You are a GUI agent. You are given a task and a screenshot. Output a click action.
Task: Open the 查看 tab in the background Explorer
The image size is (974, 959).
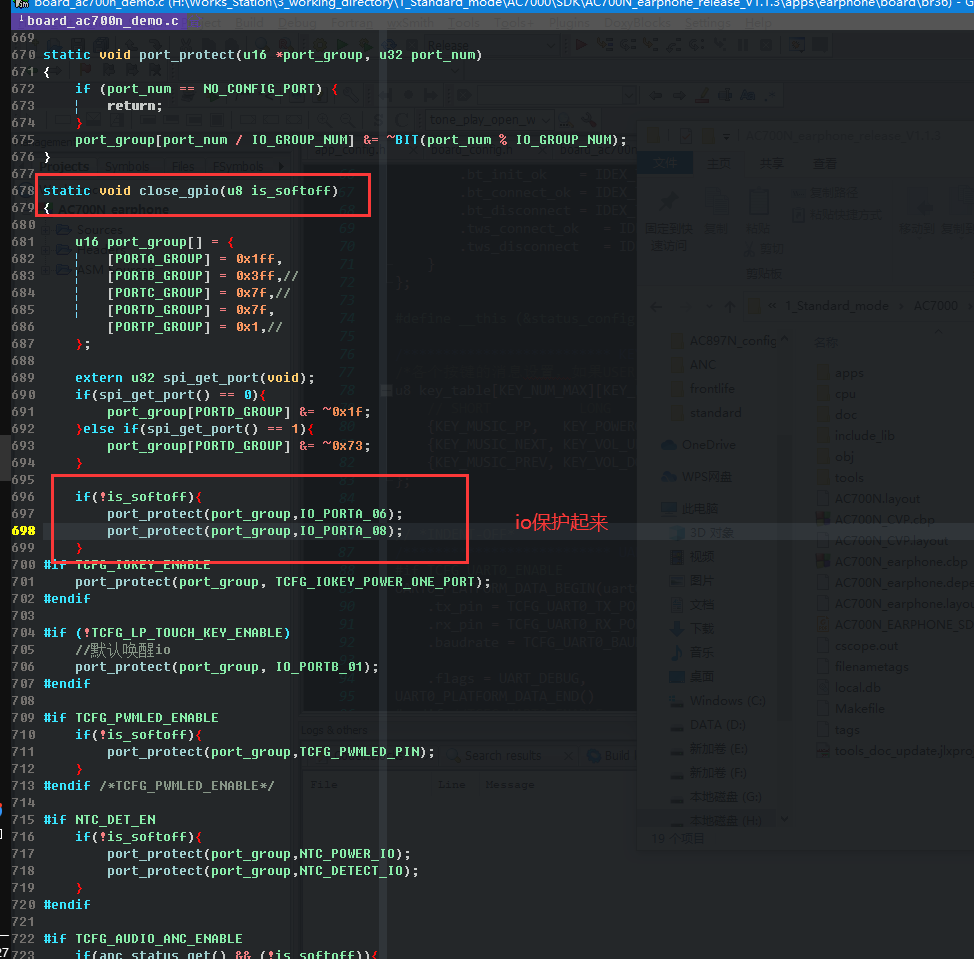tap(824, 163)
